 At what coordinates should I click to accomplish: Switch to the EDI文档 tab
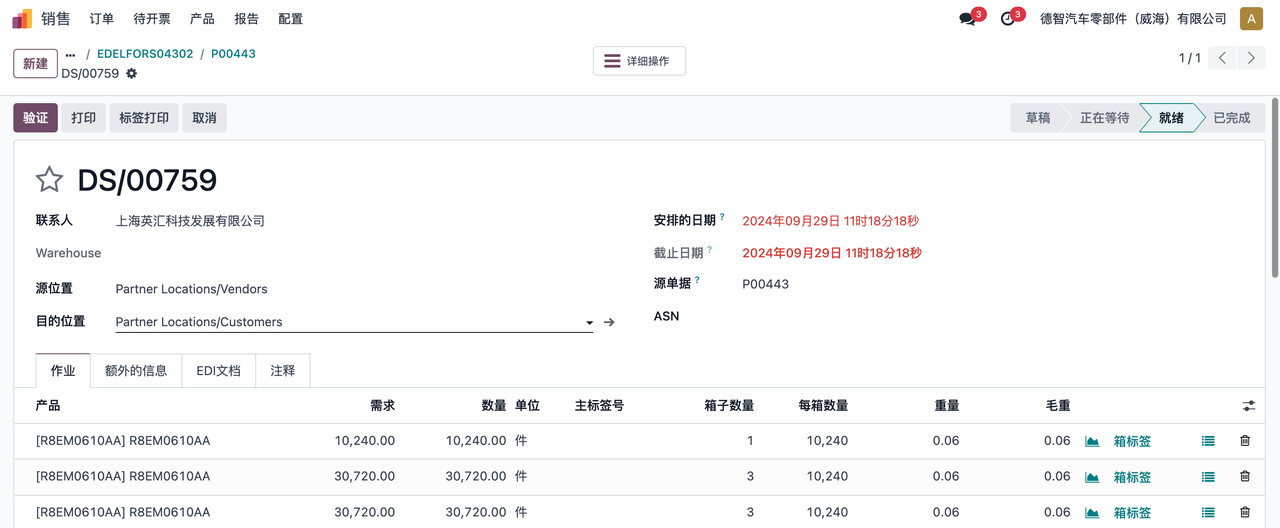click(x=218, y=371)
